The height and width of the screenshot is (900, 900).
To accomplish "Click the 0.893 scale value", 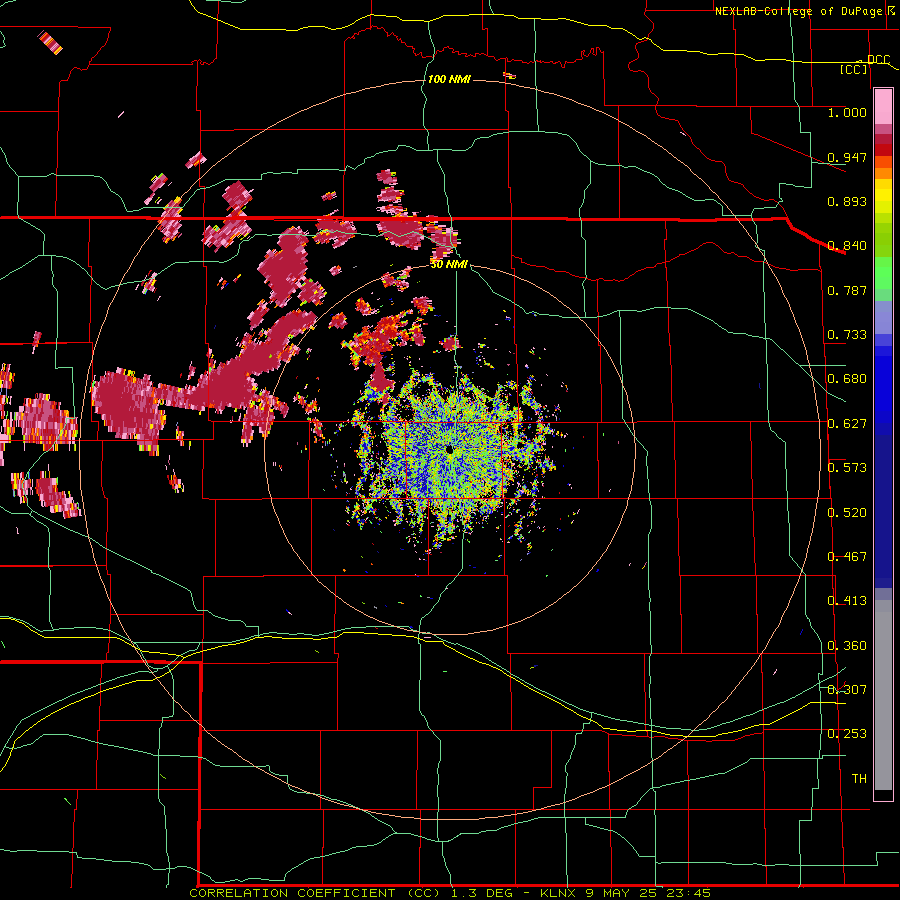I will click(847, 201).
